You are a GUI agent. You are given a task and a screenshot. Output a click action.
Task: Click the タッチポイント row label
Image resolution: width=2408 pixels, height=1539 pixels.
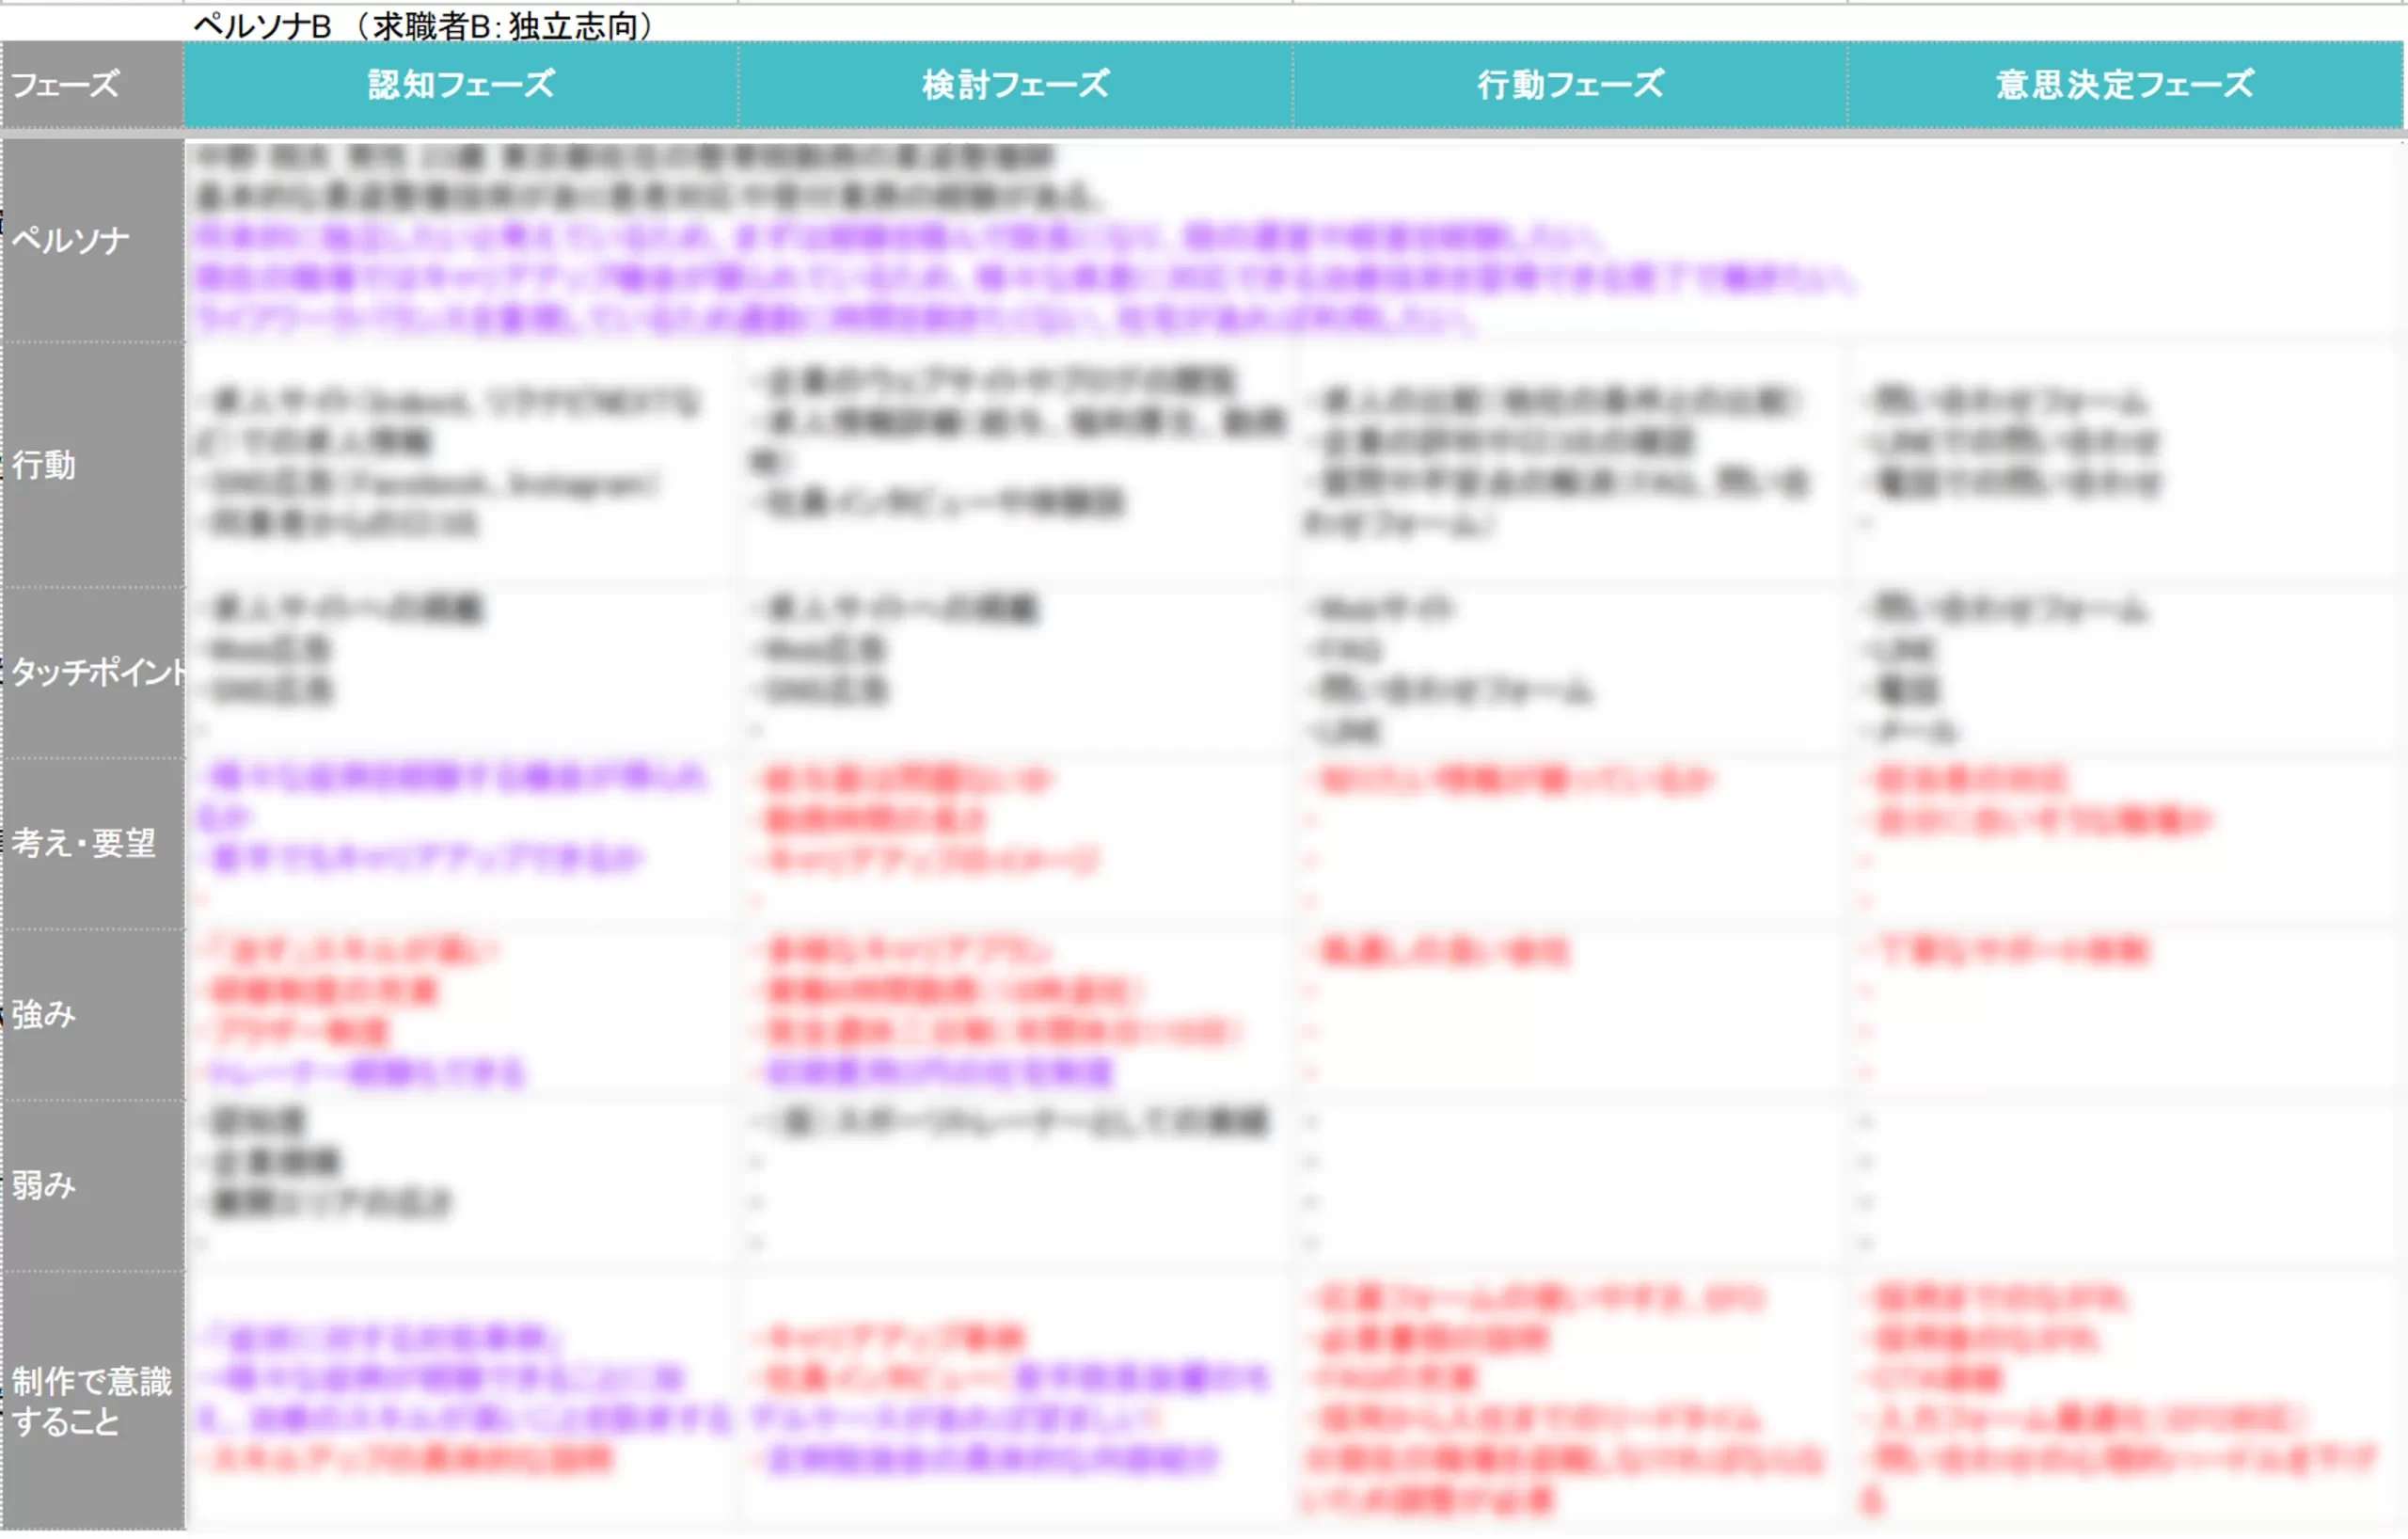[x=92, y=672]
